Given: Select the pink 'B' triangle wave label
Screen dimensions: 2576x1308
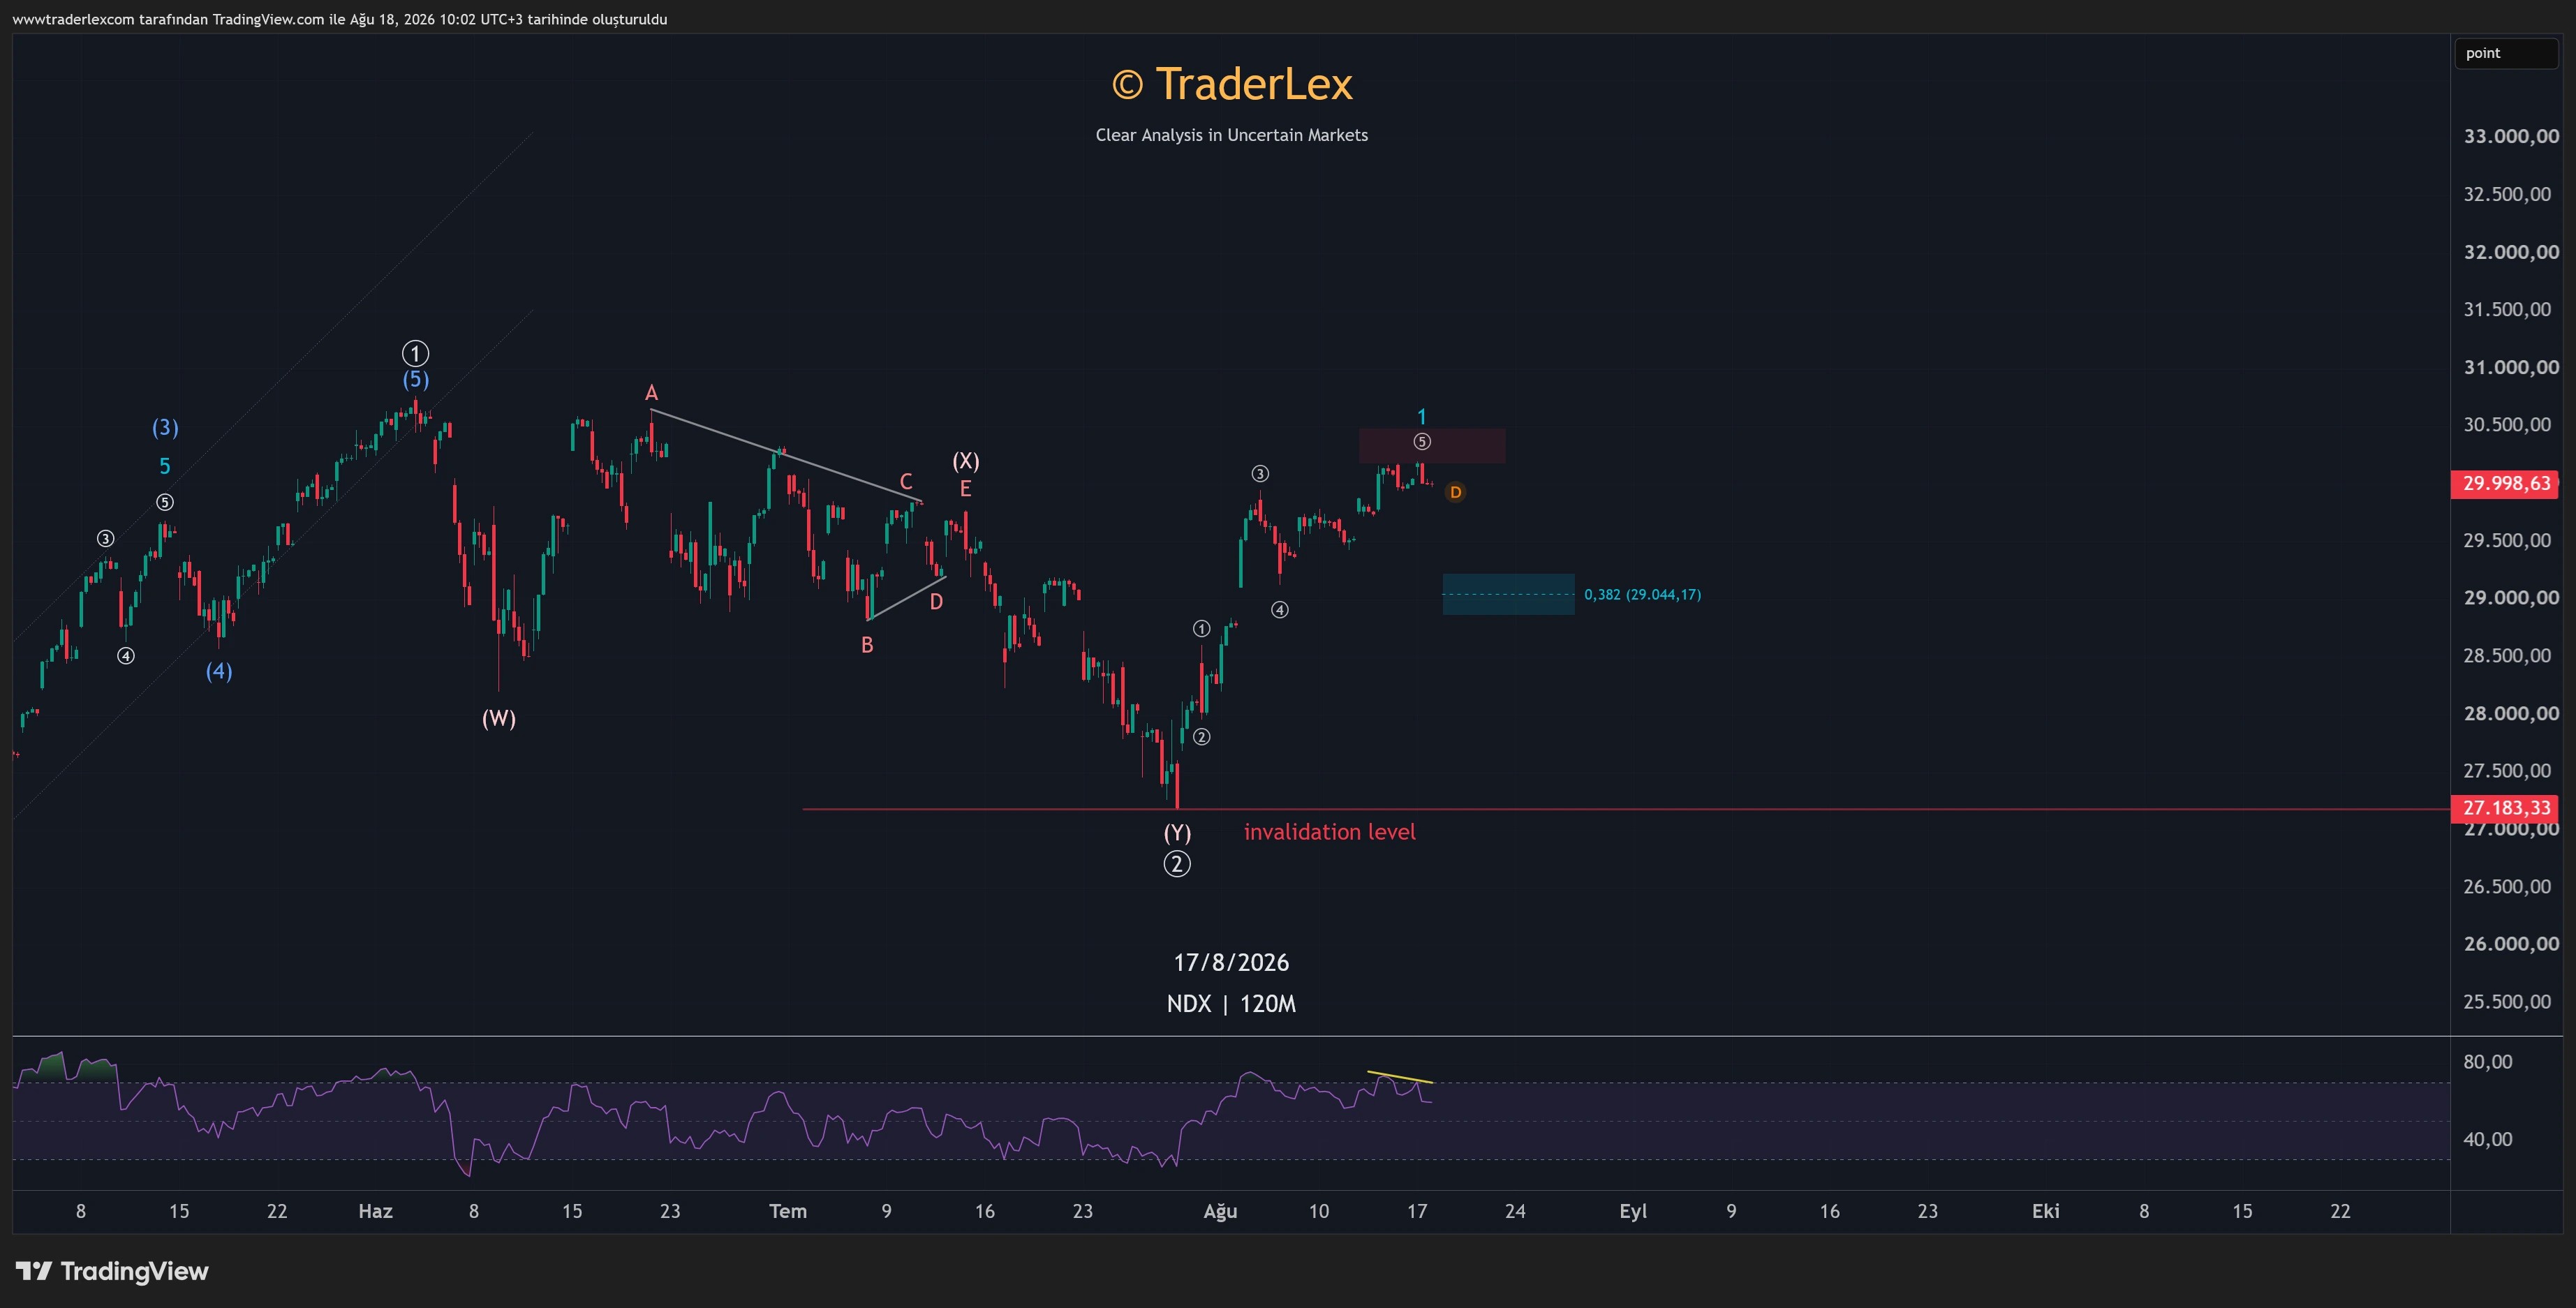Looking at the screenshot, I should (867, 646).
